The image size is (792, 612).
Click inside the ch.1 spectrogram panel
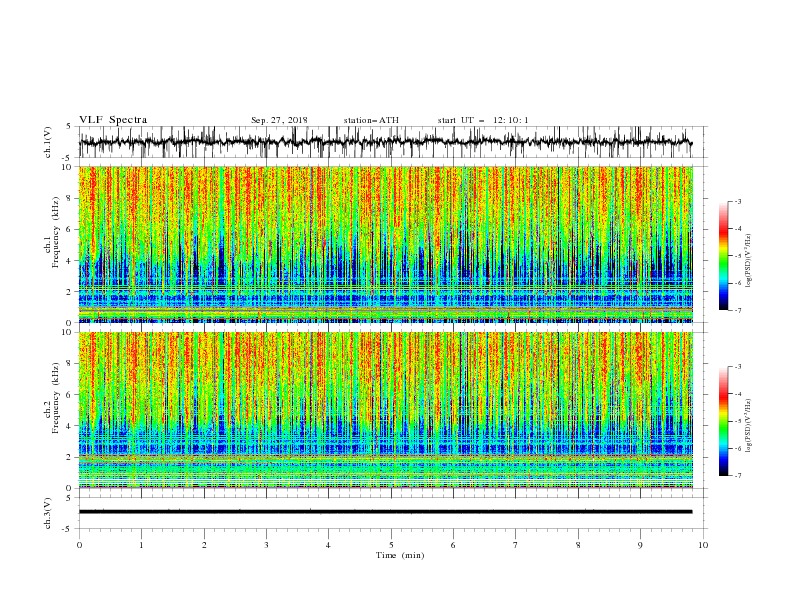386,244
